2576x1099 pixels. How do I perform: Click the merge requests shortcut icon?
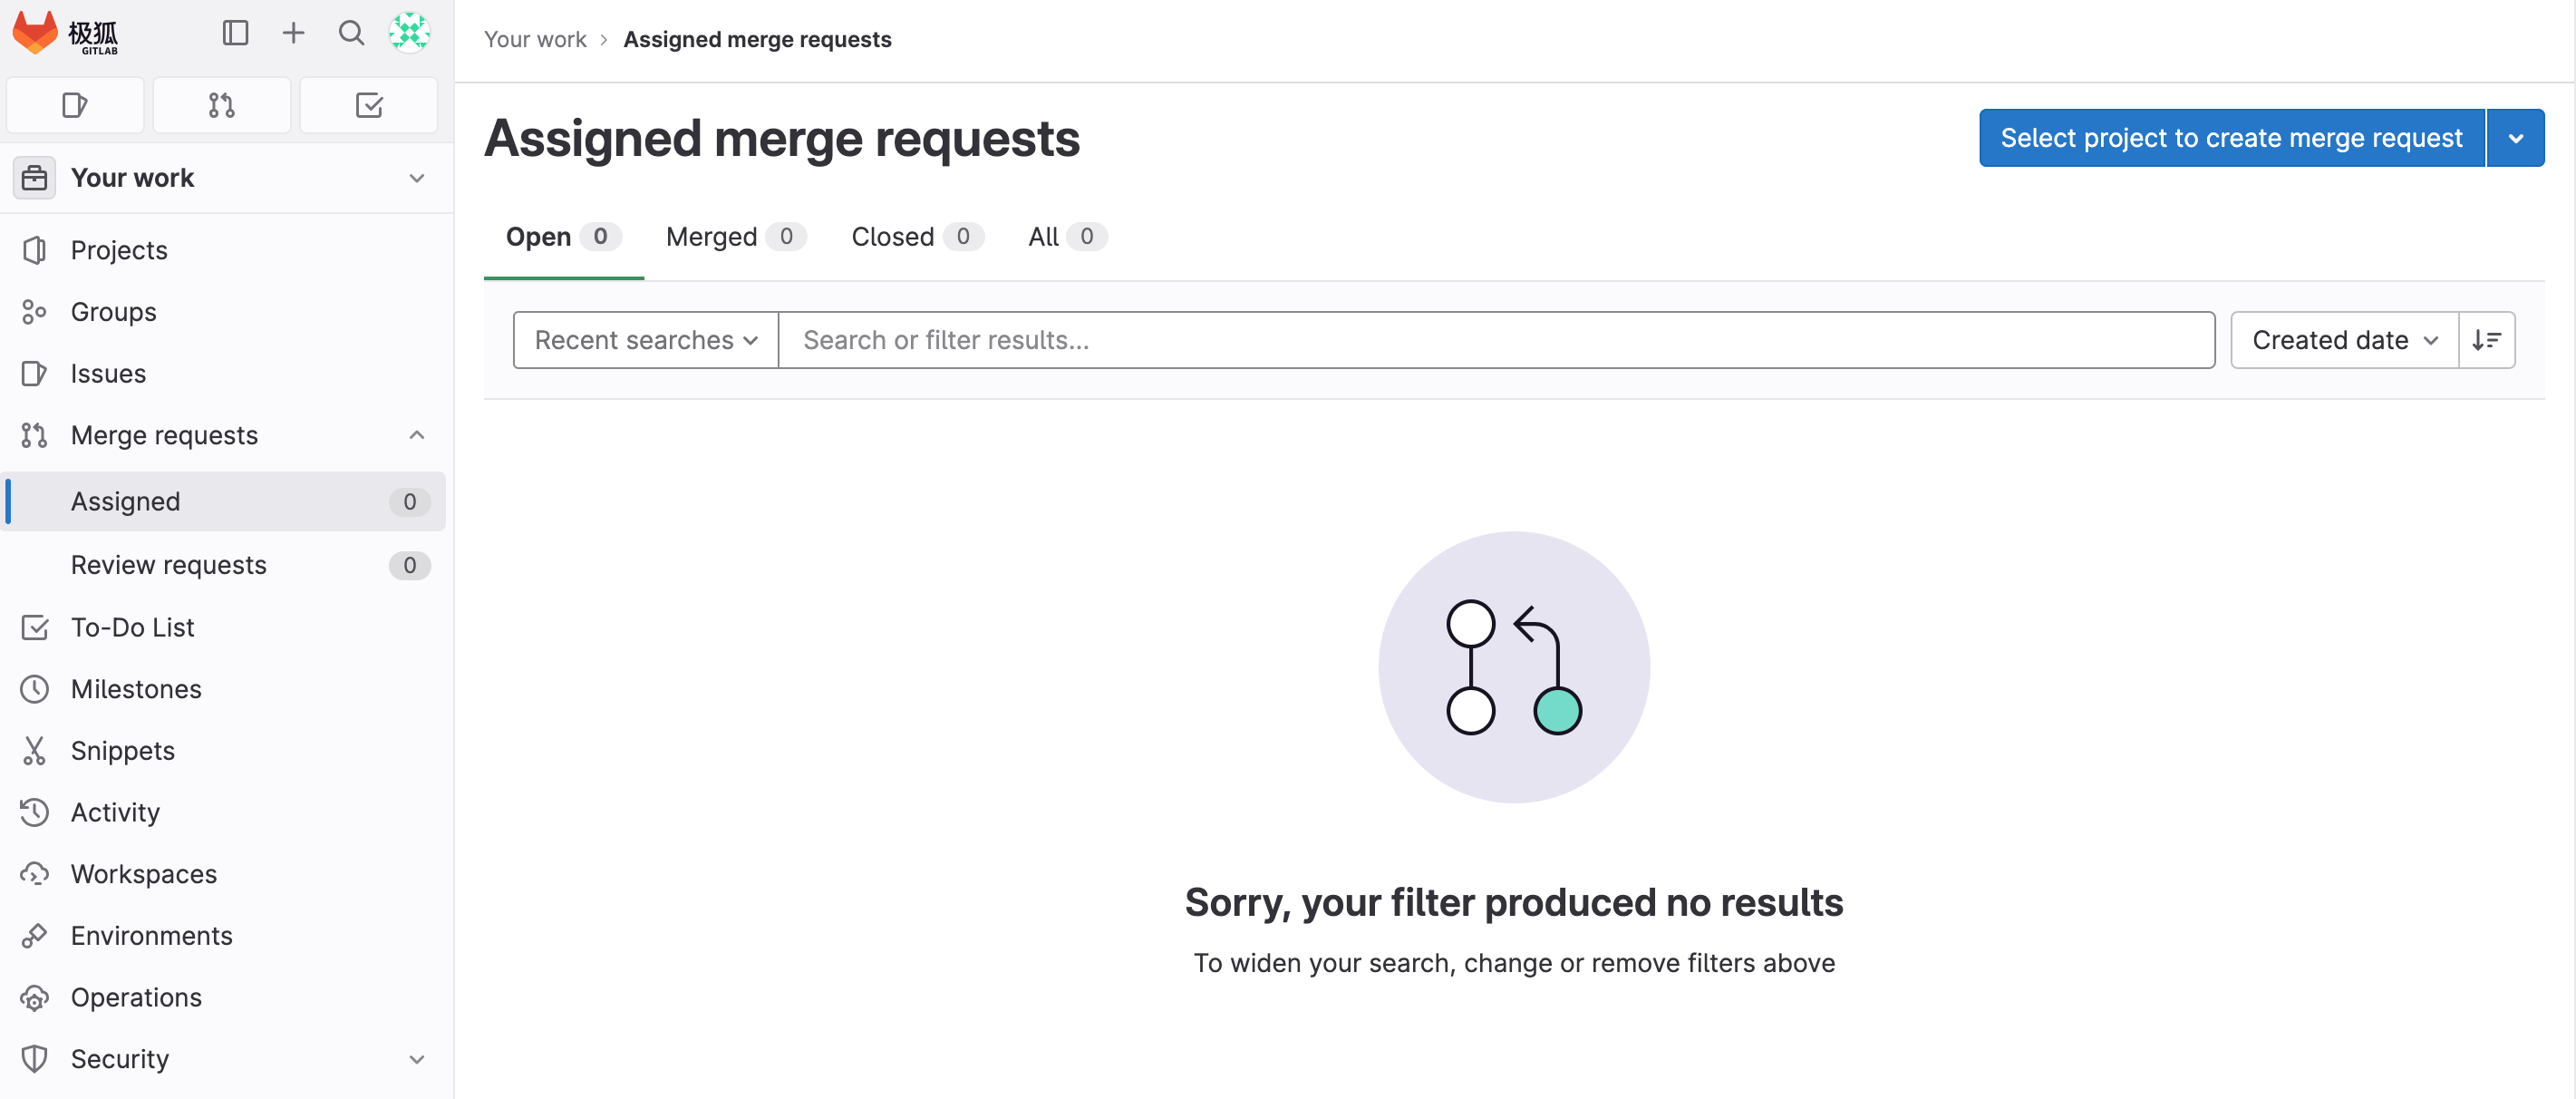[x=222, y=105]
